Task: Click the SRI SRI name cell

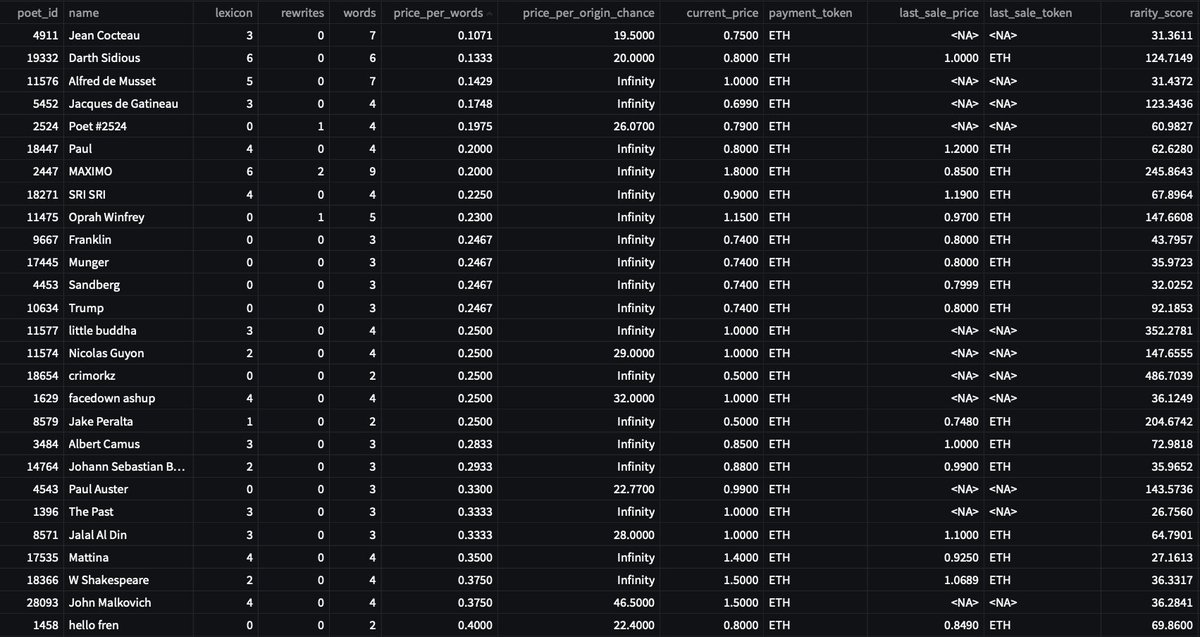Action: pyautogui.click(x=86, y=194)
